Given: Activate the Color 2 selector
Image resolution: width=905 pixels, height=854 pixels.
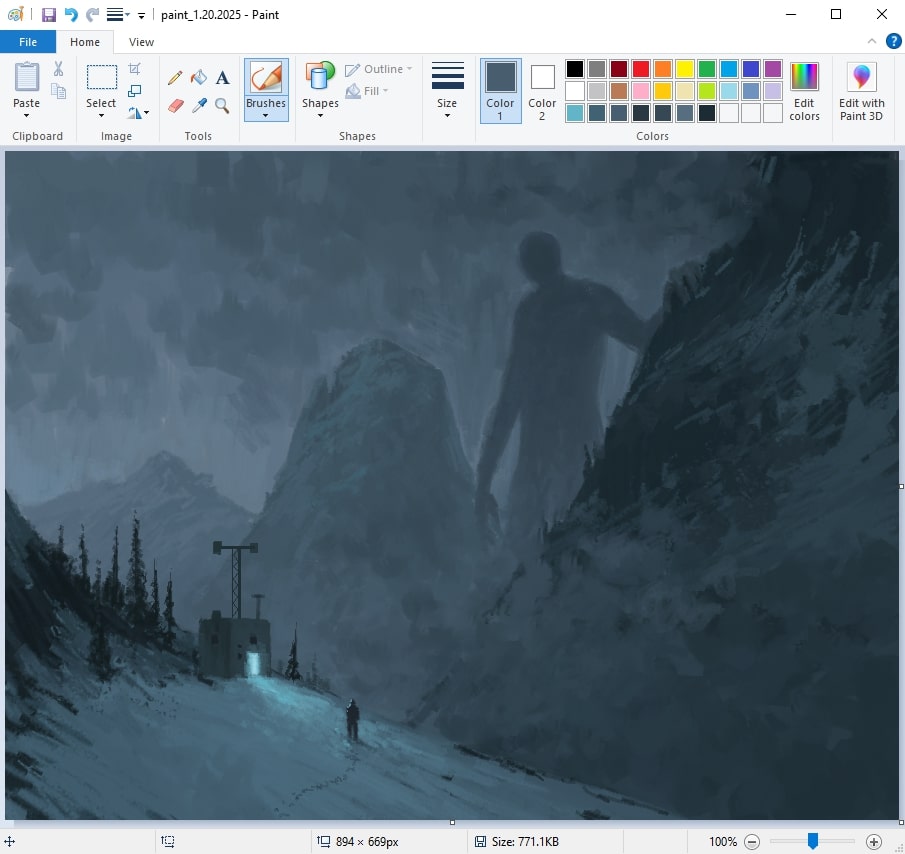Looking at the screenshot, I should coord(542,90).
